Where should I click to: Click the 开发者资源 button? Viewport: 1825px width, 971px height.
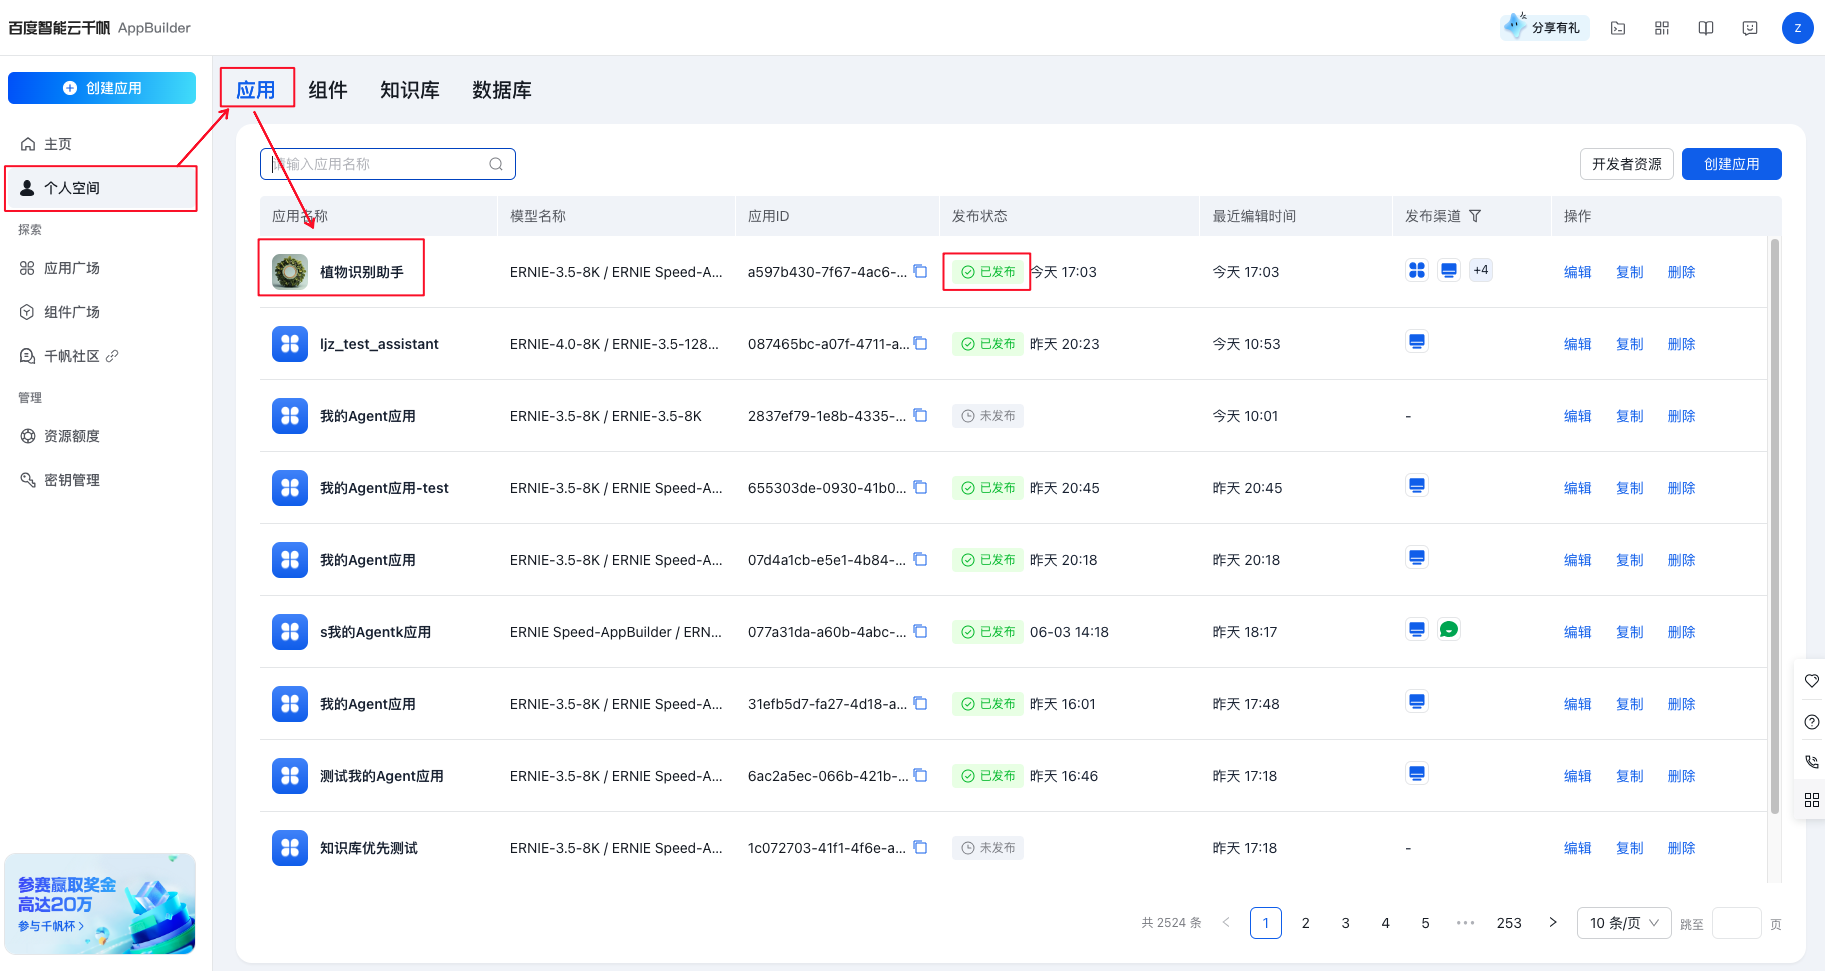pos(1627,164)
